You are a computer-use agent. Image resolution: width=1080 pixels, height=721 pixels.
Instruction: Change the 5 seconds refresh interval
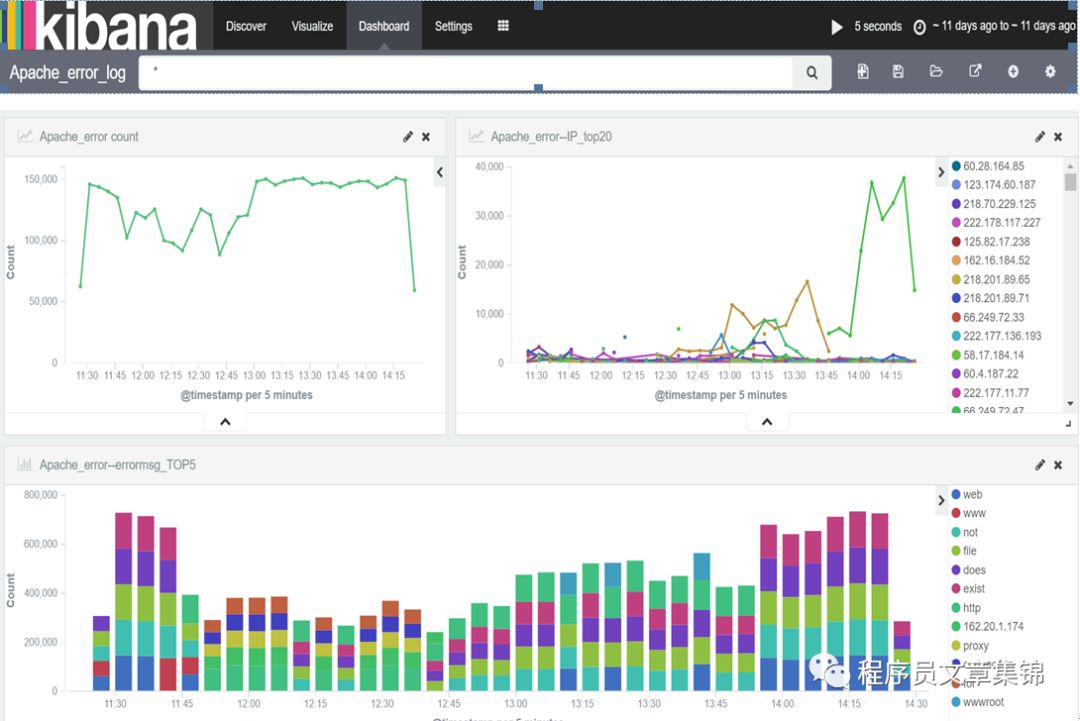click(x=878, y=26)
